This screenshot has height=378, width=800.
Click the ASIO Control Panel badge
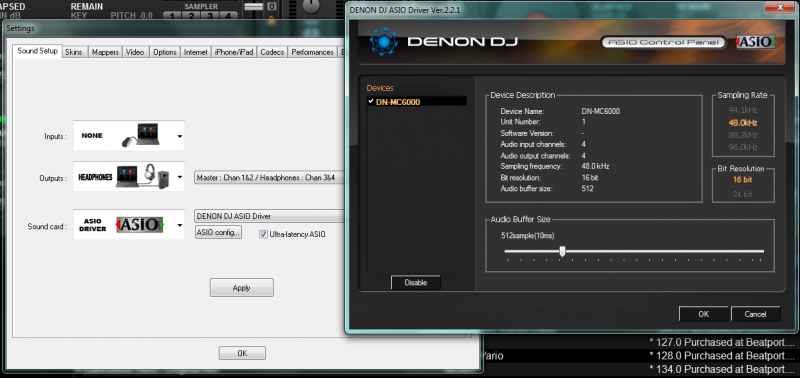pos(664,42)
